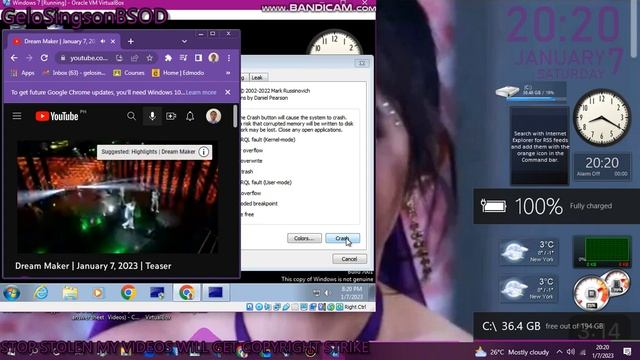
Task: Start YouTube voice search microphone
Action: point(152,116)
